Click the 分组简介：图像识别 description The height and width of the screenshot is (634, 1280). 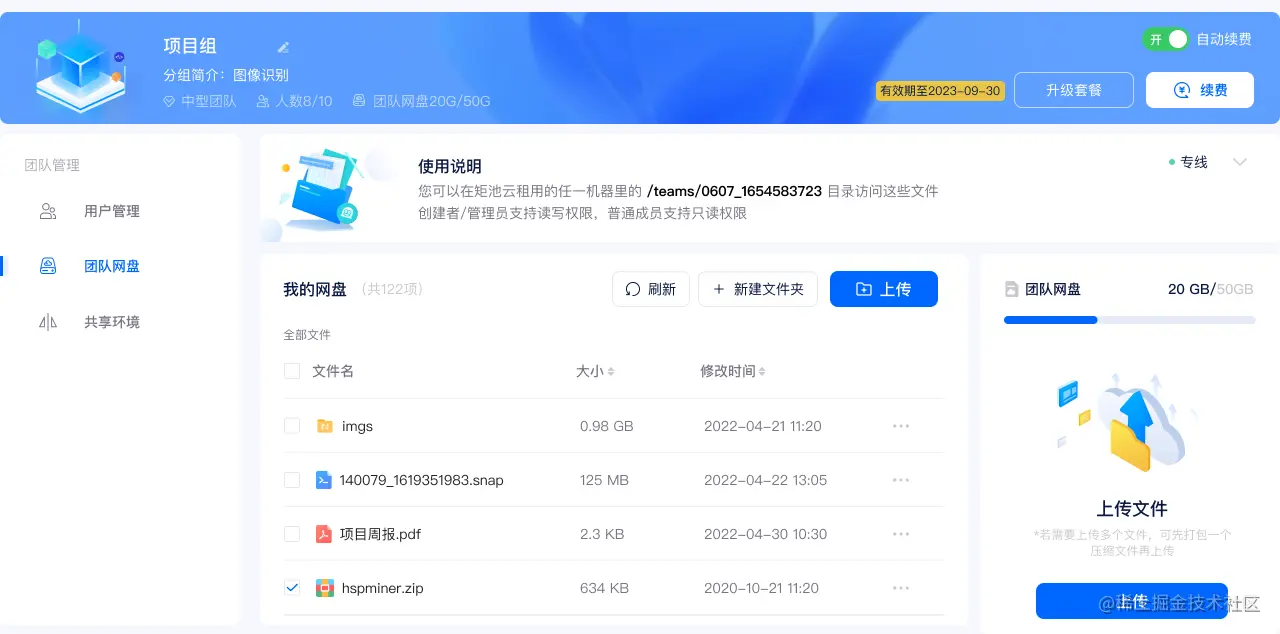[x=226, y=75]
